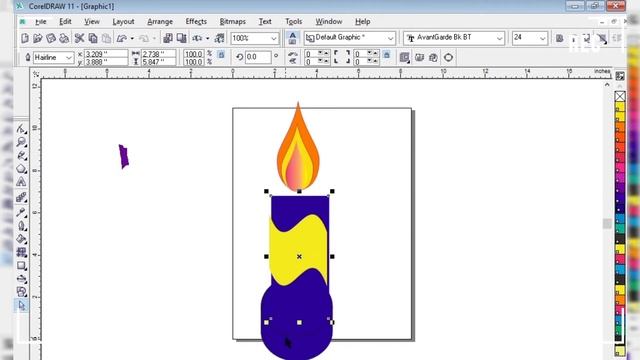This screenshot has width=640, height=360.
Task: Select the Polygon tool
Action: click(22, 169)
